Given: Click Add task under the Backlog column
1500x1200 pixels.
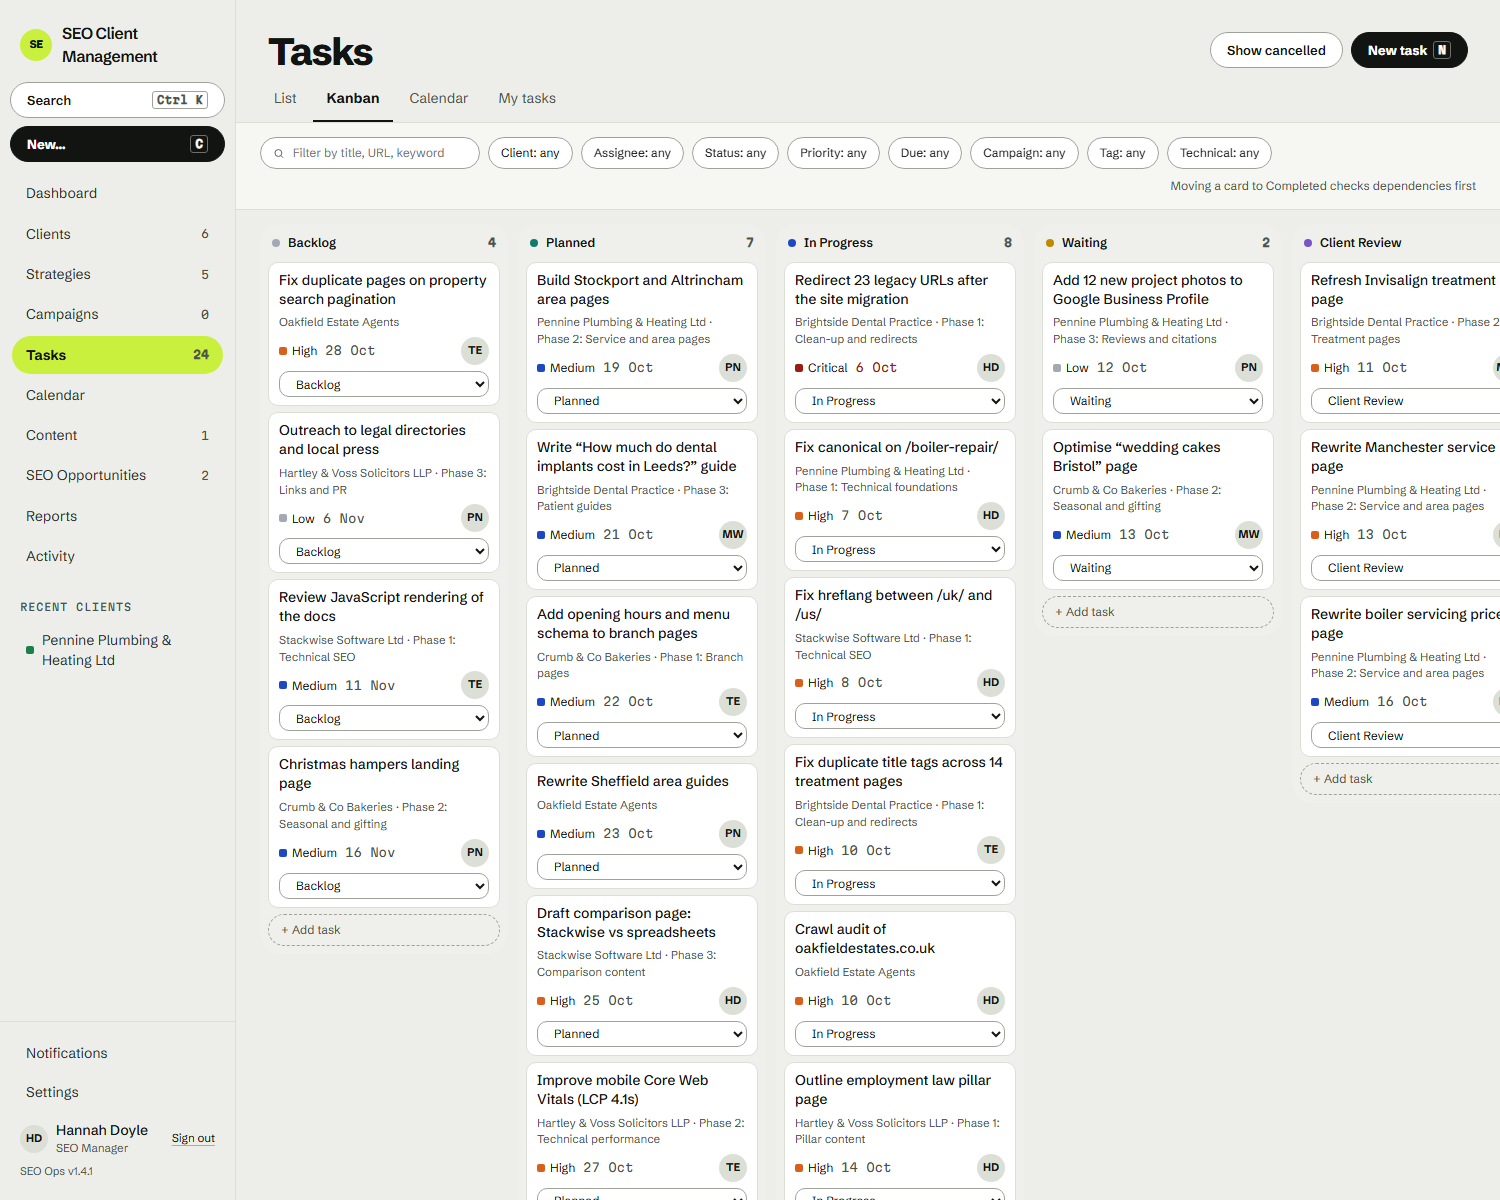Looking at the screenshot, I should coord(384,930).
